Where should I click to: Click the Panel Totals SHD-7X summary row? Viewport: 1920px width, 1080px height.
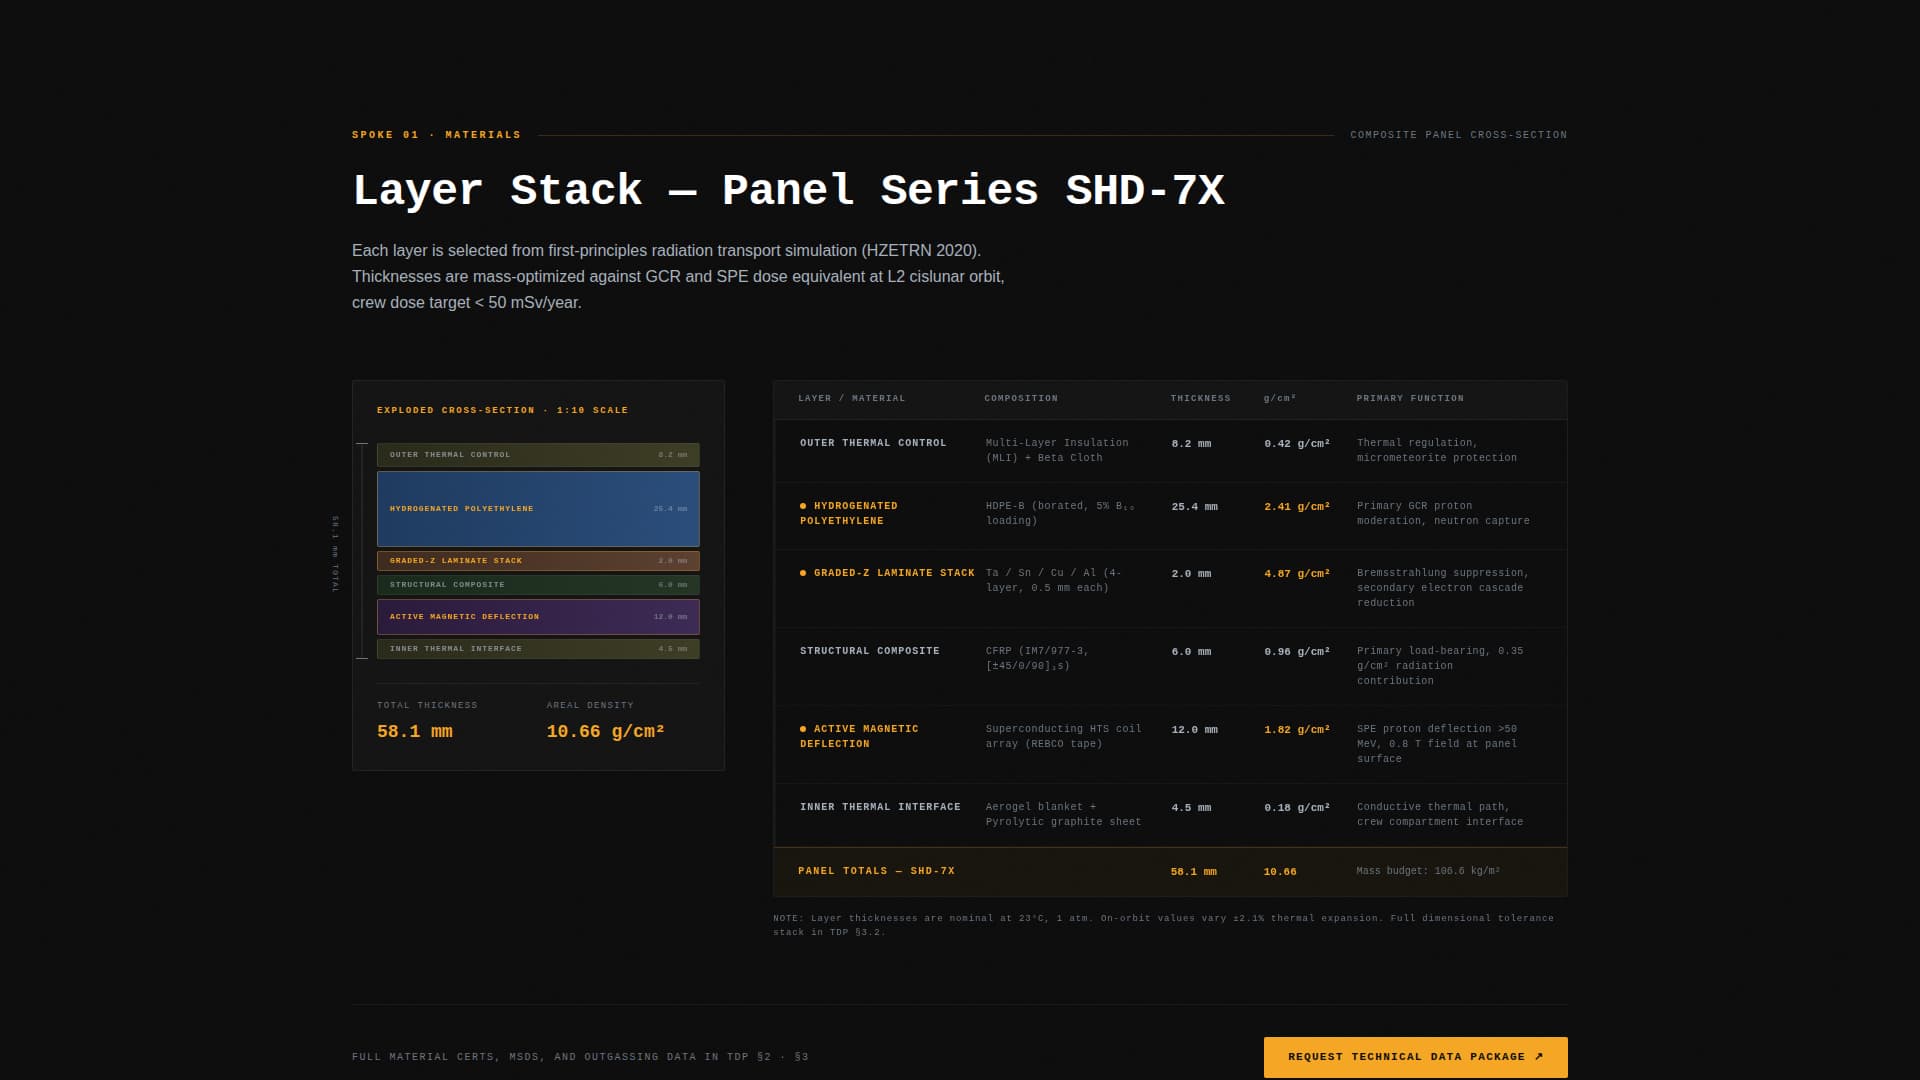click(x=1170, y=872)
